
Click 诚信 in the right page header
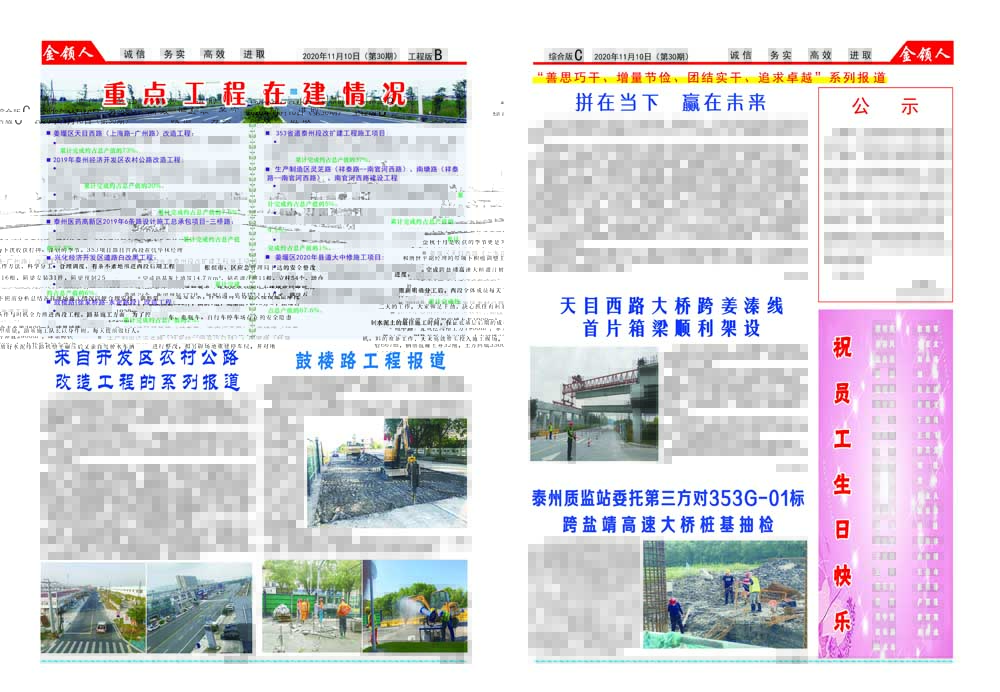[740, 55]
